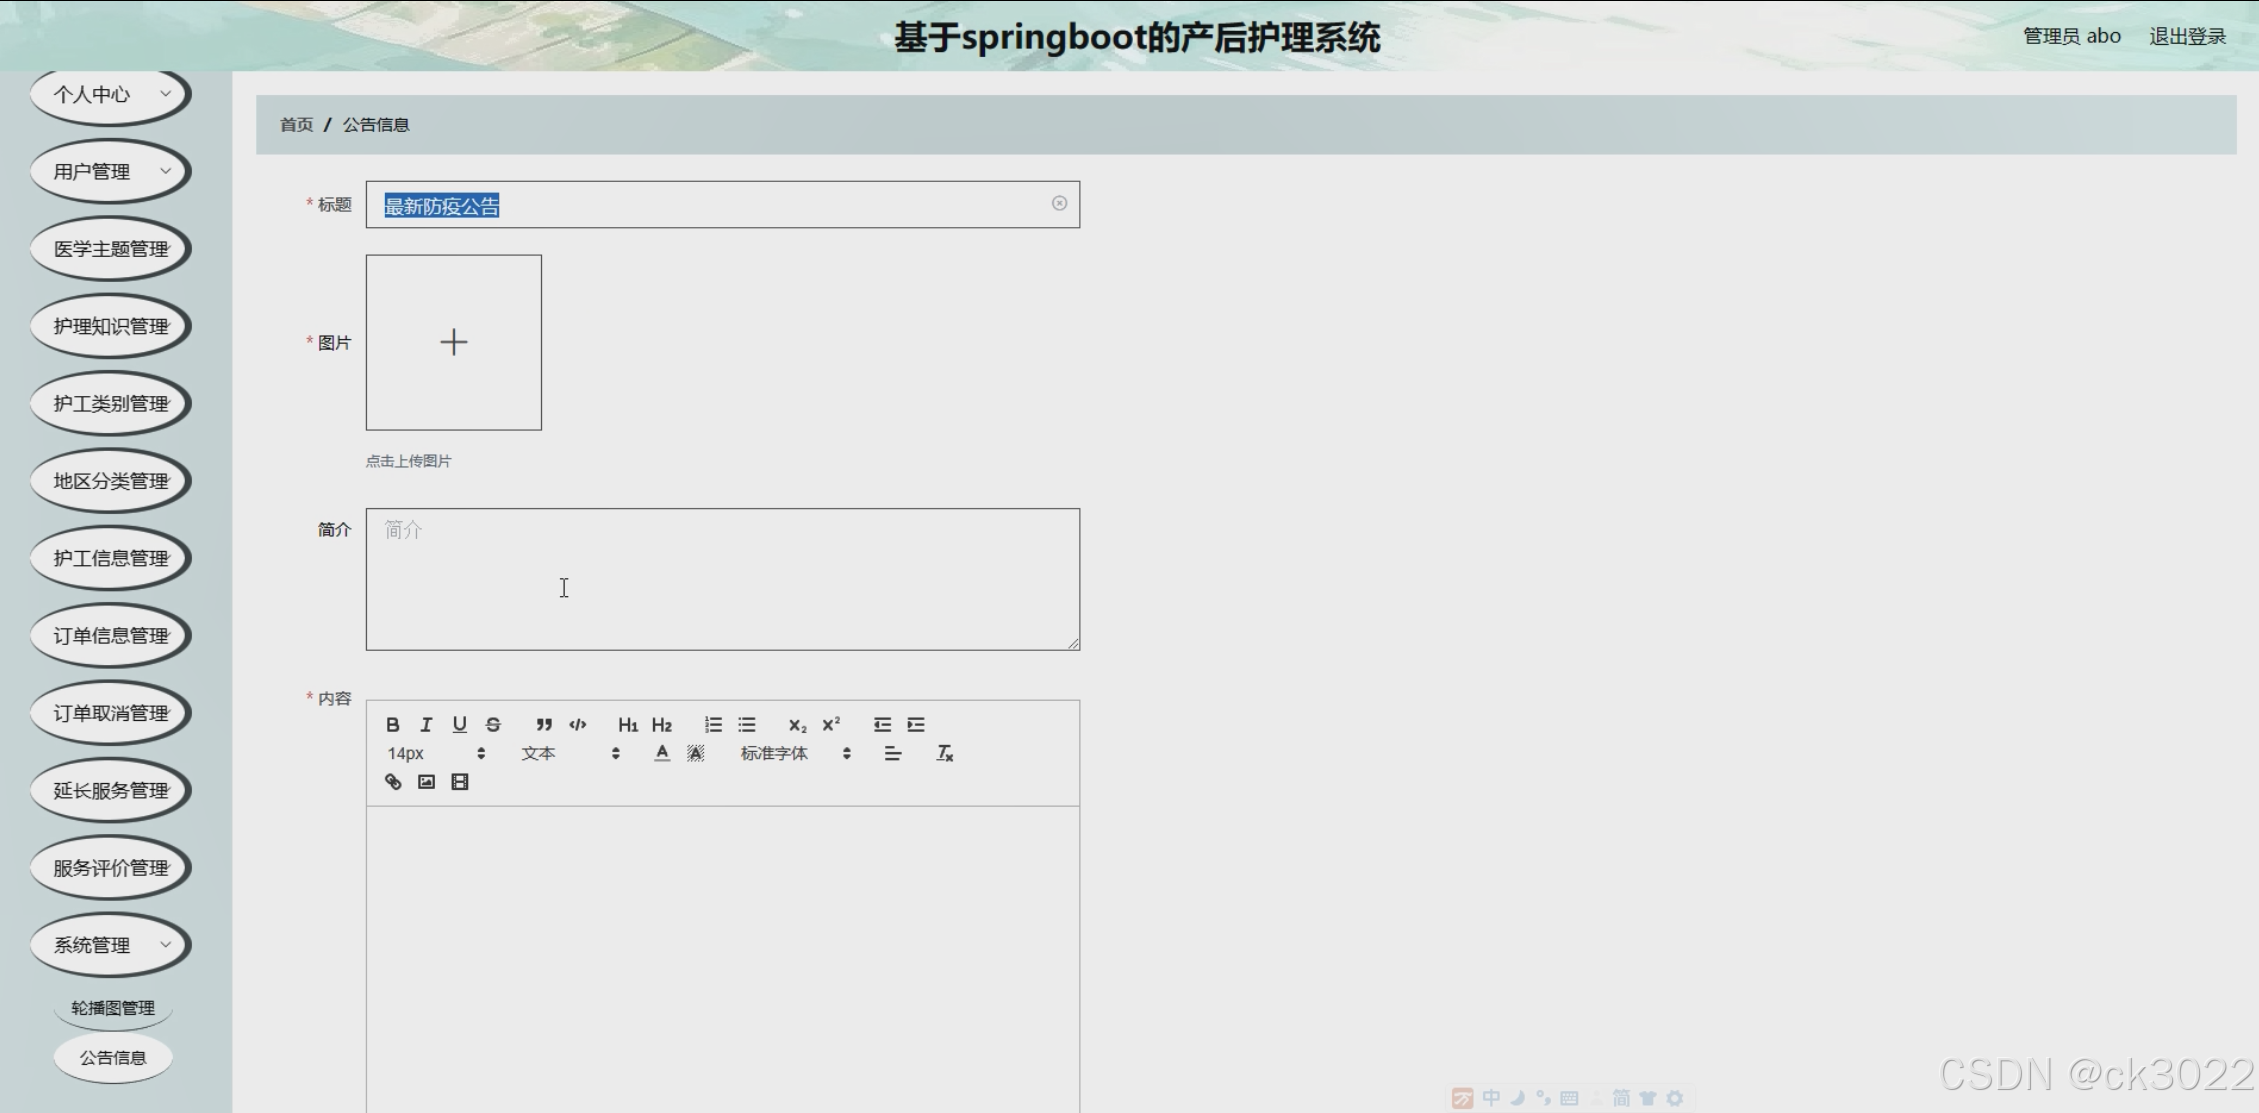Click the code block icon
The height and width of the screenshot is (1113, 2259).
tap(577, 724)
